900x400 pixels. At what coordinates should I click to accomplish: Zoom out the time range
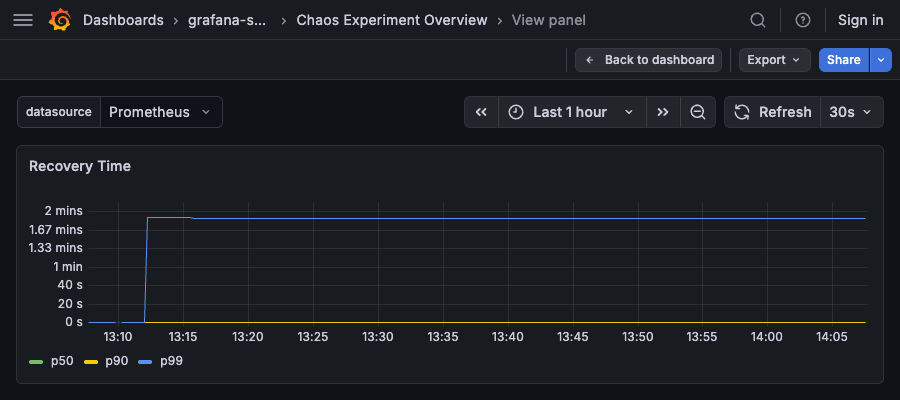pyautogui.click(x=697, y=112)
